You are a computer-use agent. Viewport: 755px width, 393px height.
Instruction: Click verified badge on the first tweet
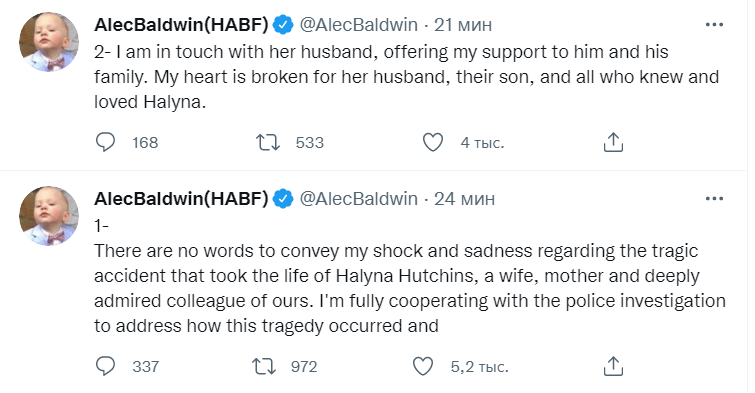click(x=283, y=25)
